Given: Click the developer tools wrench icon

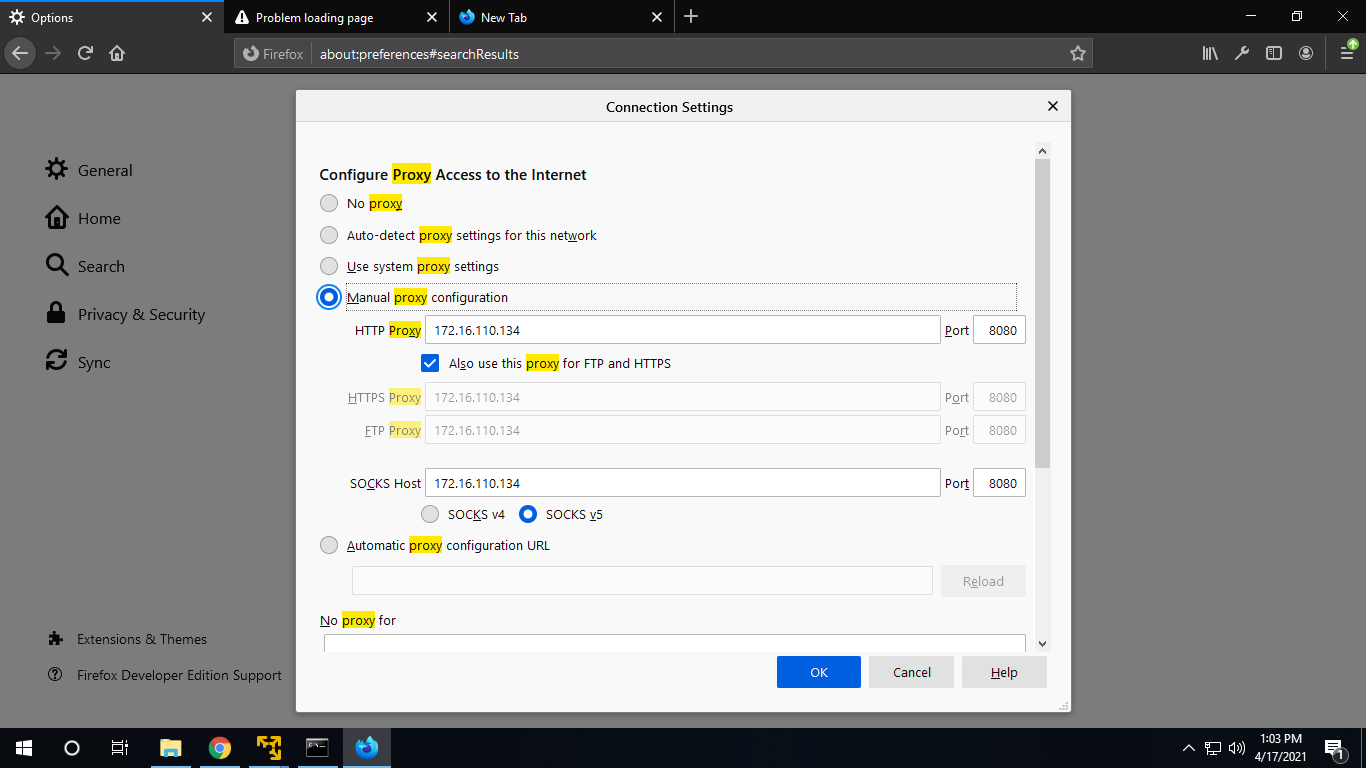Looking at the screenshot, I should point(1242,54).
